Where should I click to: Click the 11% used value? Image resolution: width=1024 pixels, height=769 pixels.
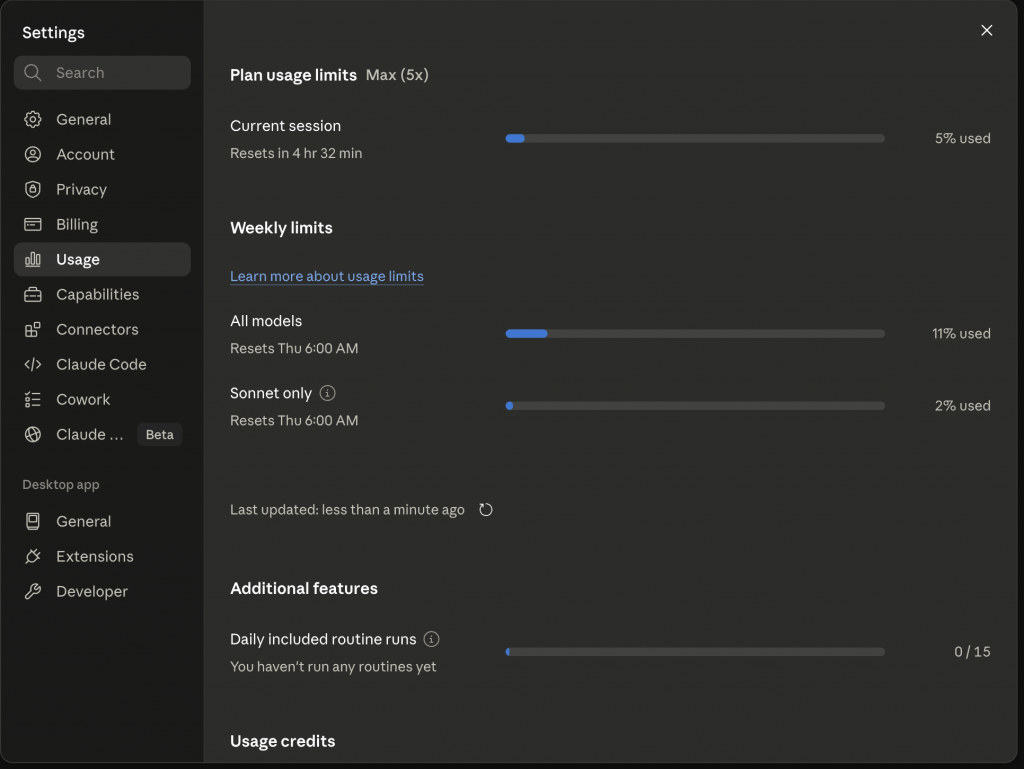tap(961, 334)
